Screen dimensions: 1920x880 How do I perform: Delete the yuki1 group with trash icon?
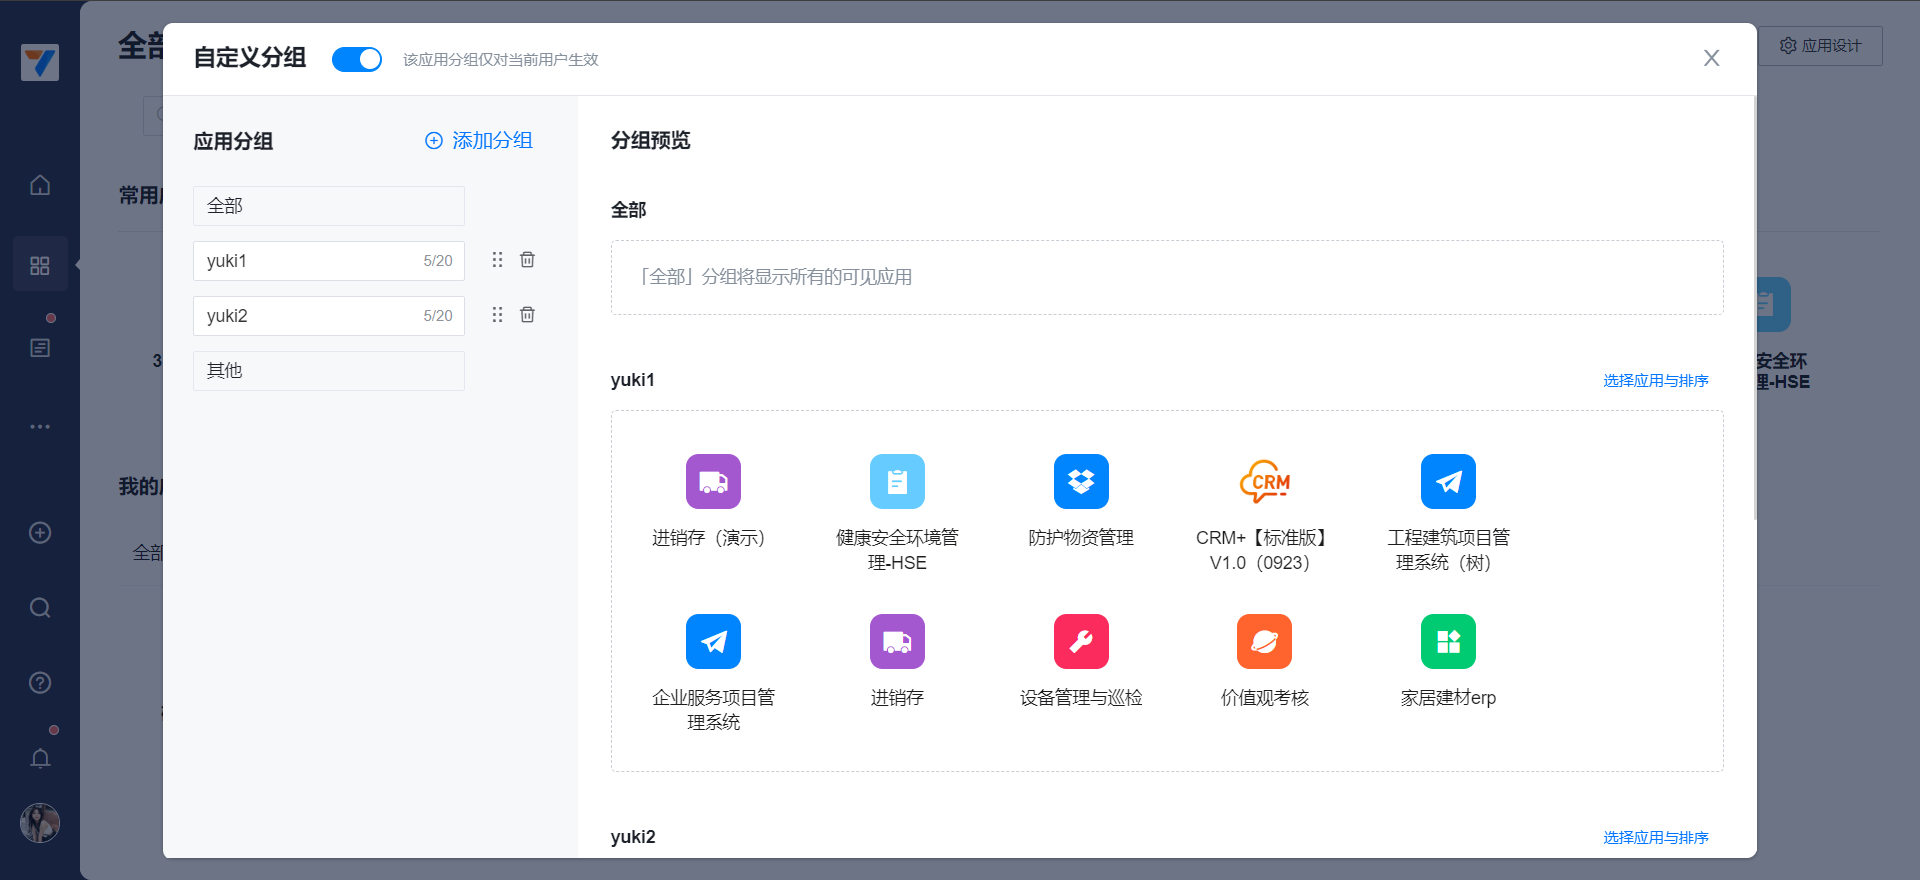click(x=527, y=260)
